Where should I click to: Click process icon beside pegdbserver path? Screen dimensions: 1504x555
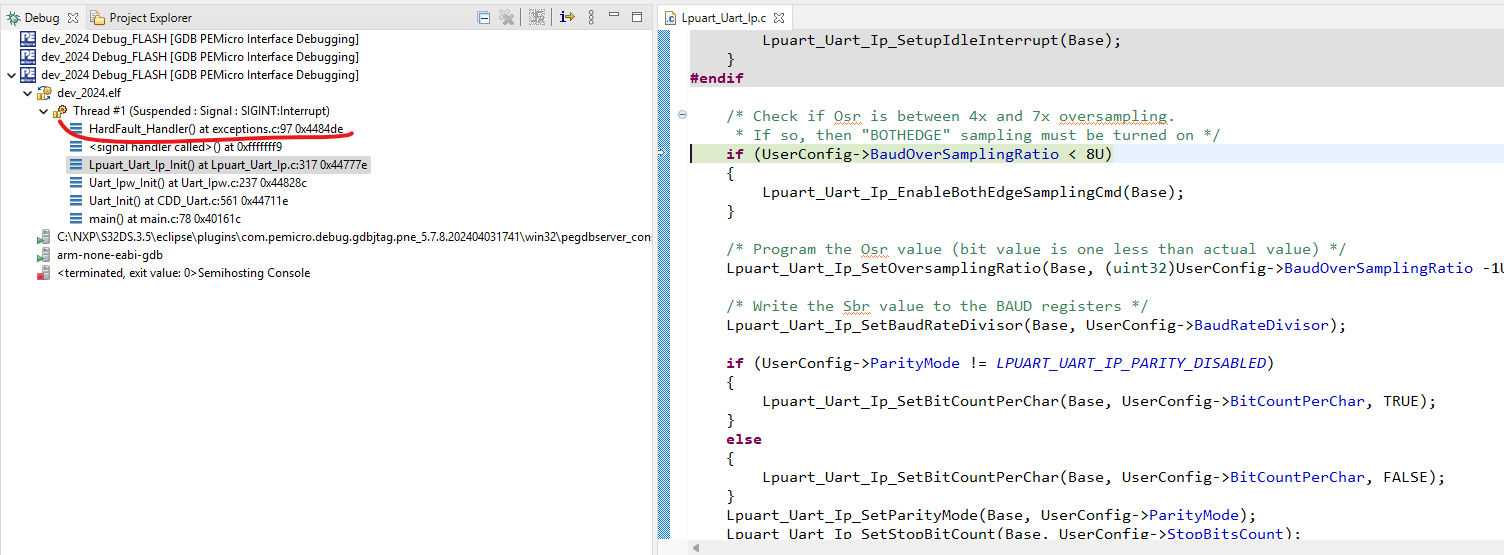pos(44,237)
